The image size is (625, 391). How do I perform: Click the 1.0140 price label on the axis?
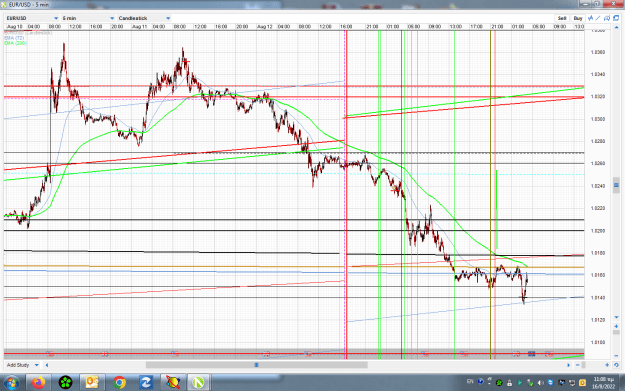[597, 298]
